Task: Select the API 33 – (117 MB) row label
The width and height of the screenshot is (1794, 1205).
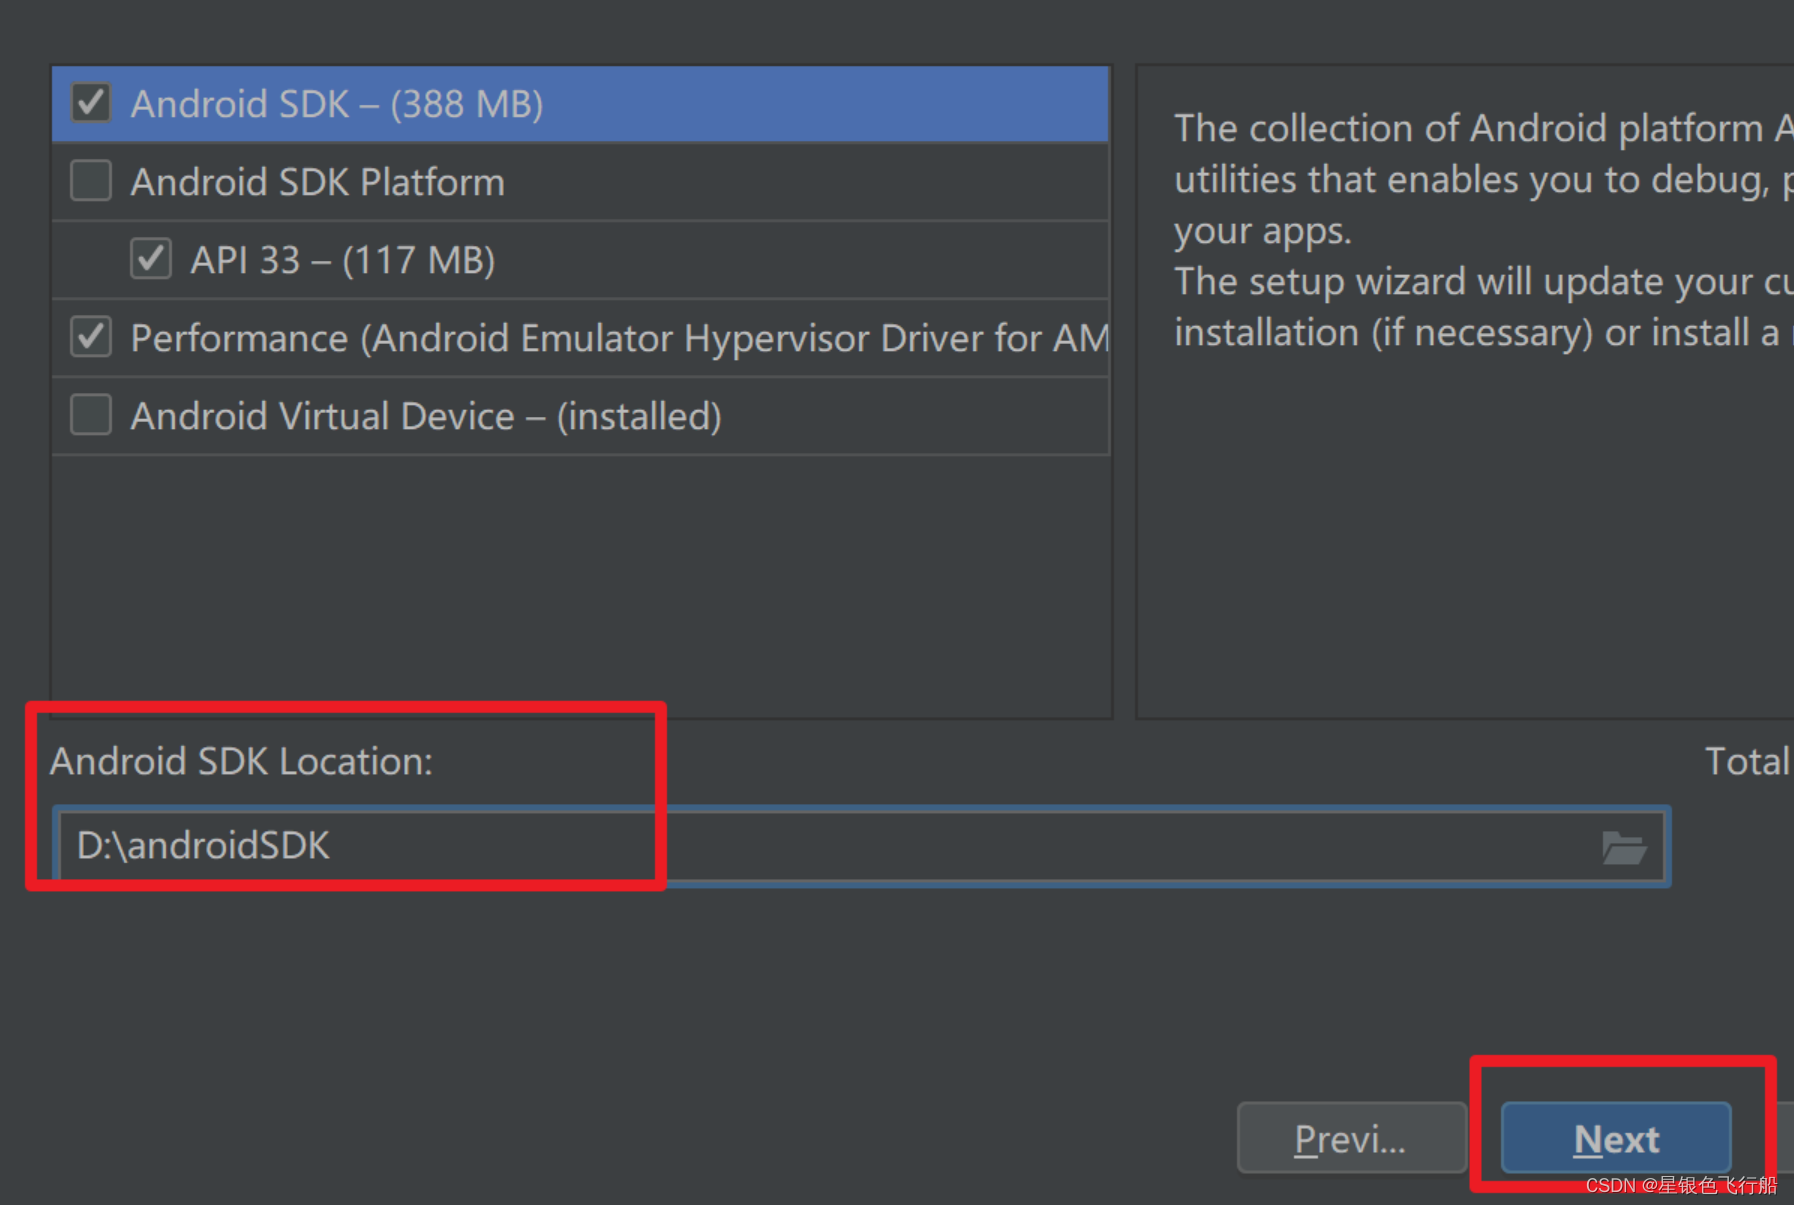Action: click(x=343, y=260)
